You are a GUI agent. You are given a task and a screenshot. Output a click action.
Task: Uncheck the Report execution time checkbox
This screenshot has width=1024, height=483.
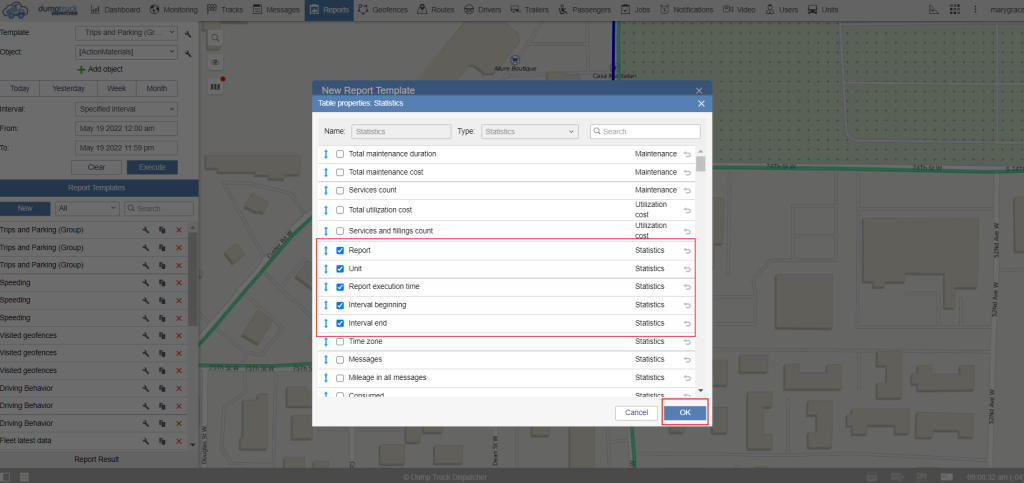pos(340,287)
